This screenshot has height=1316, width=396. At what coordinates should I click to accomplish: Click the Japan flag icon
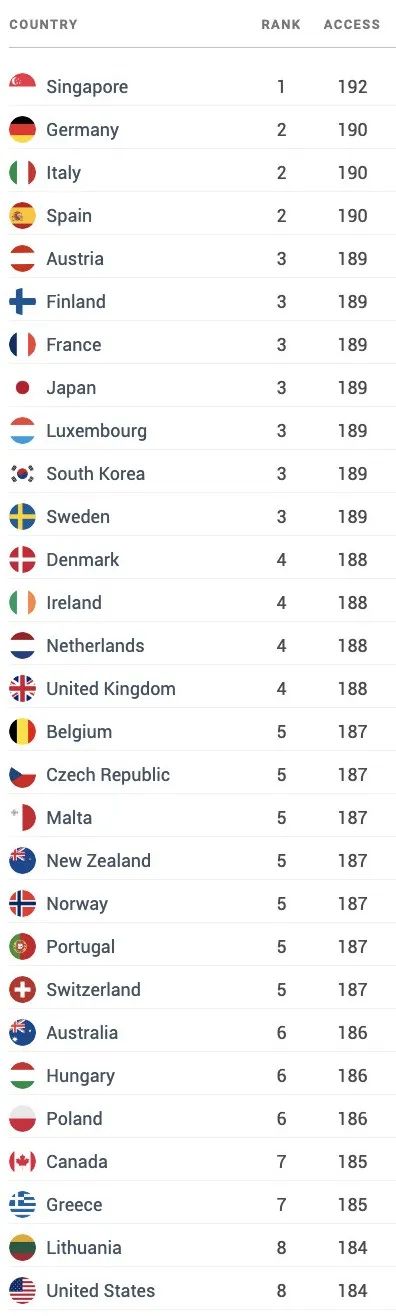coord(22,388)
